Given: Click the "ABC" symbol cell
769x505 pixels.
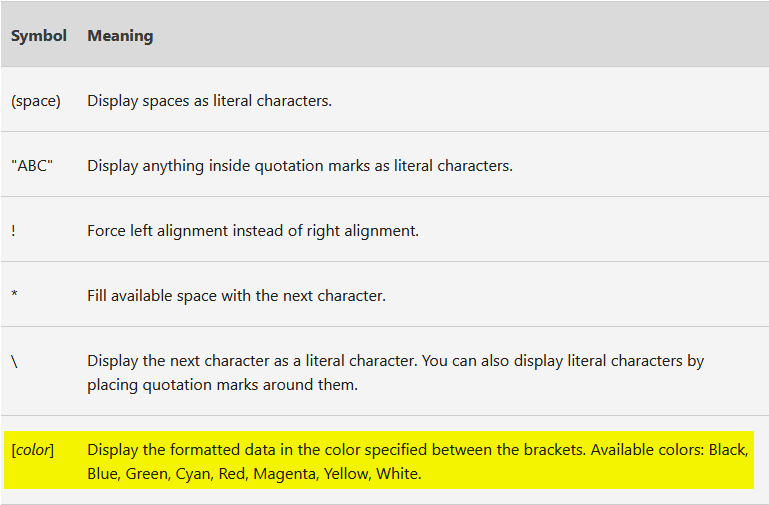Looking at the screenshot, I should [32, 166].
